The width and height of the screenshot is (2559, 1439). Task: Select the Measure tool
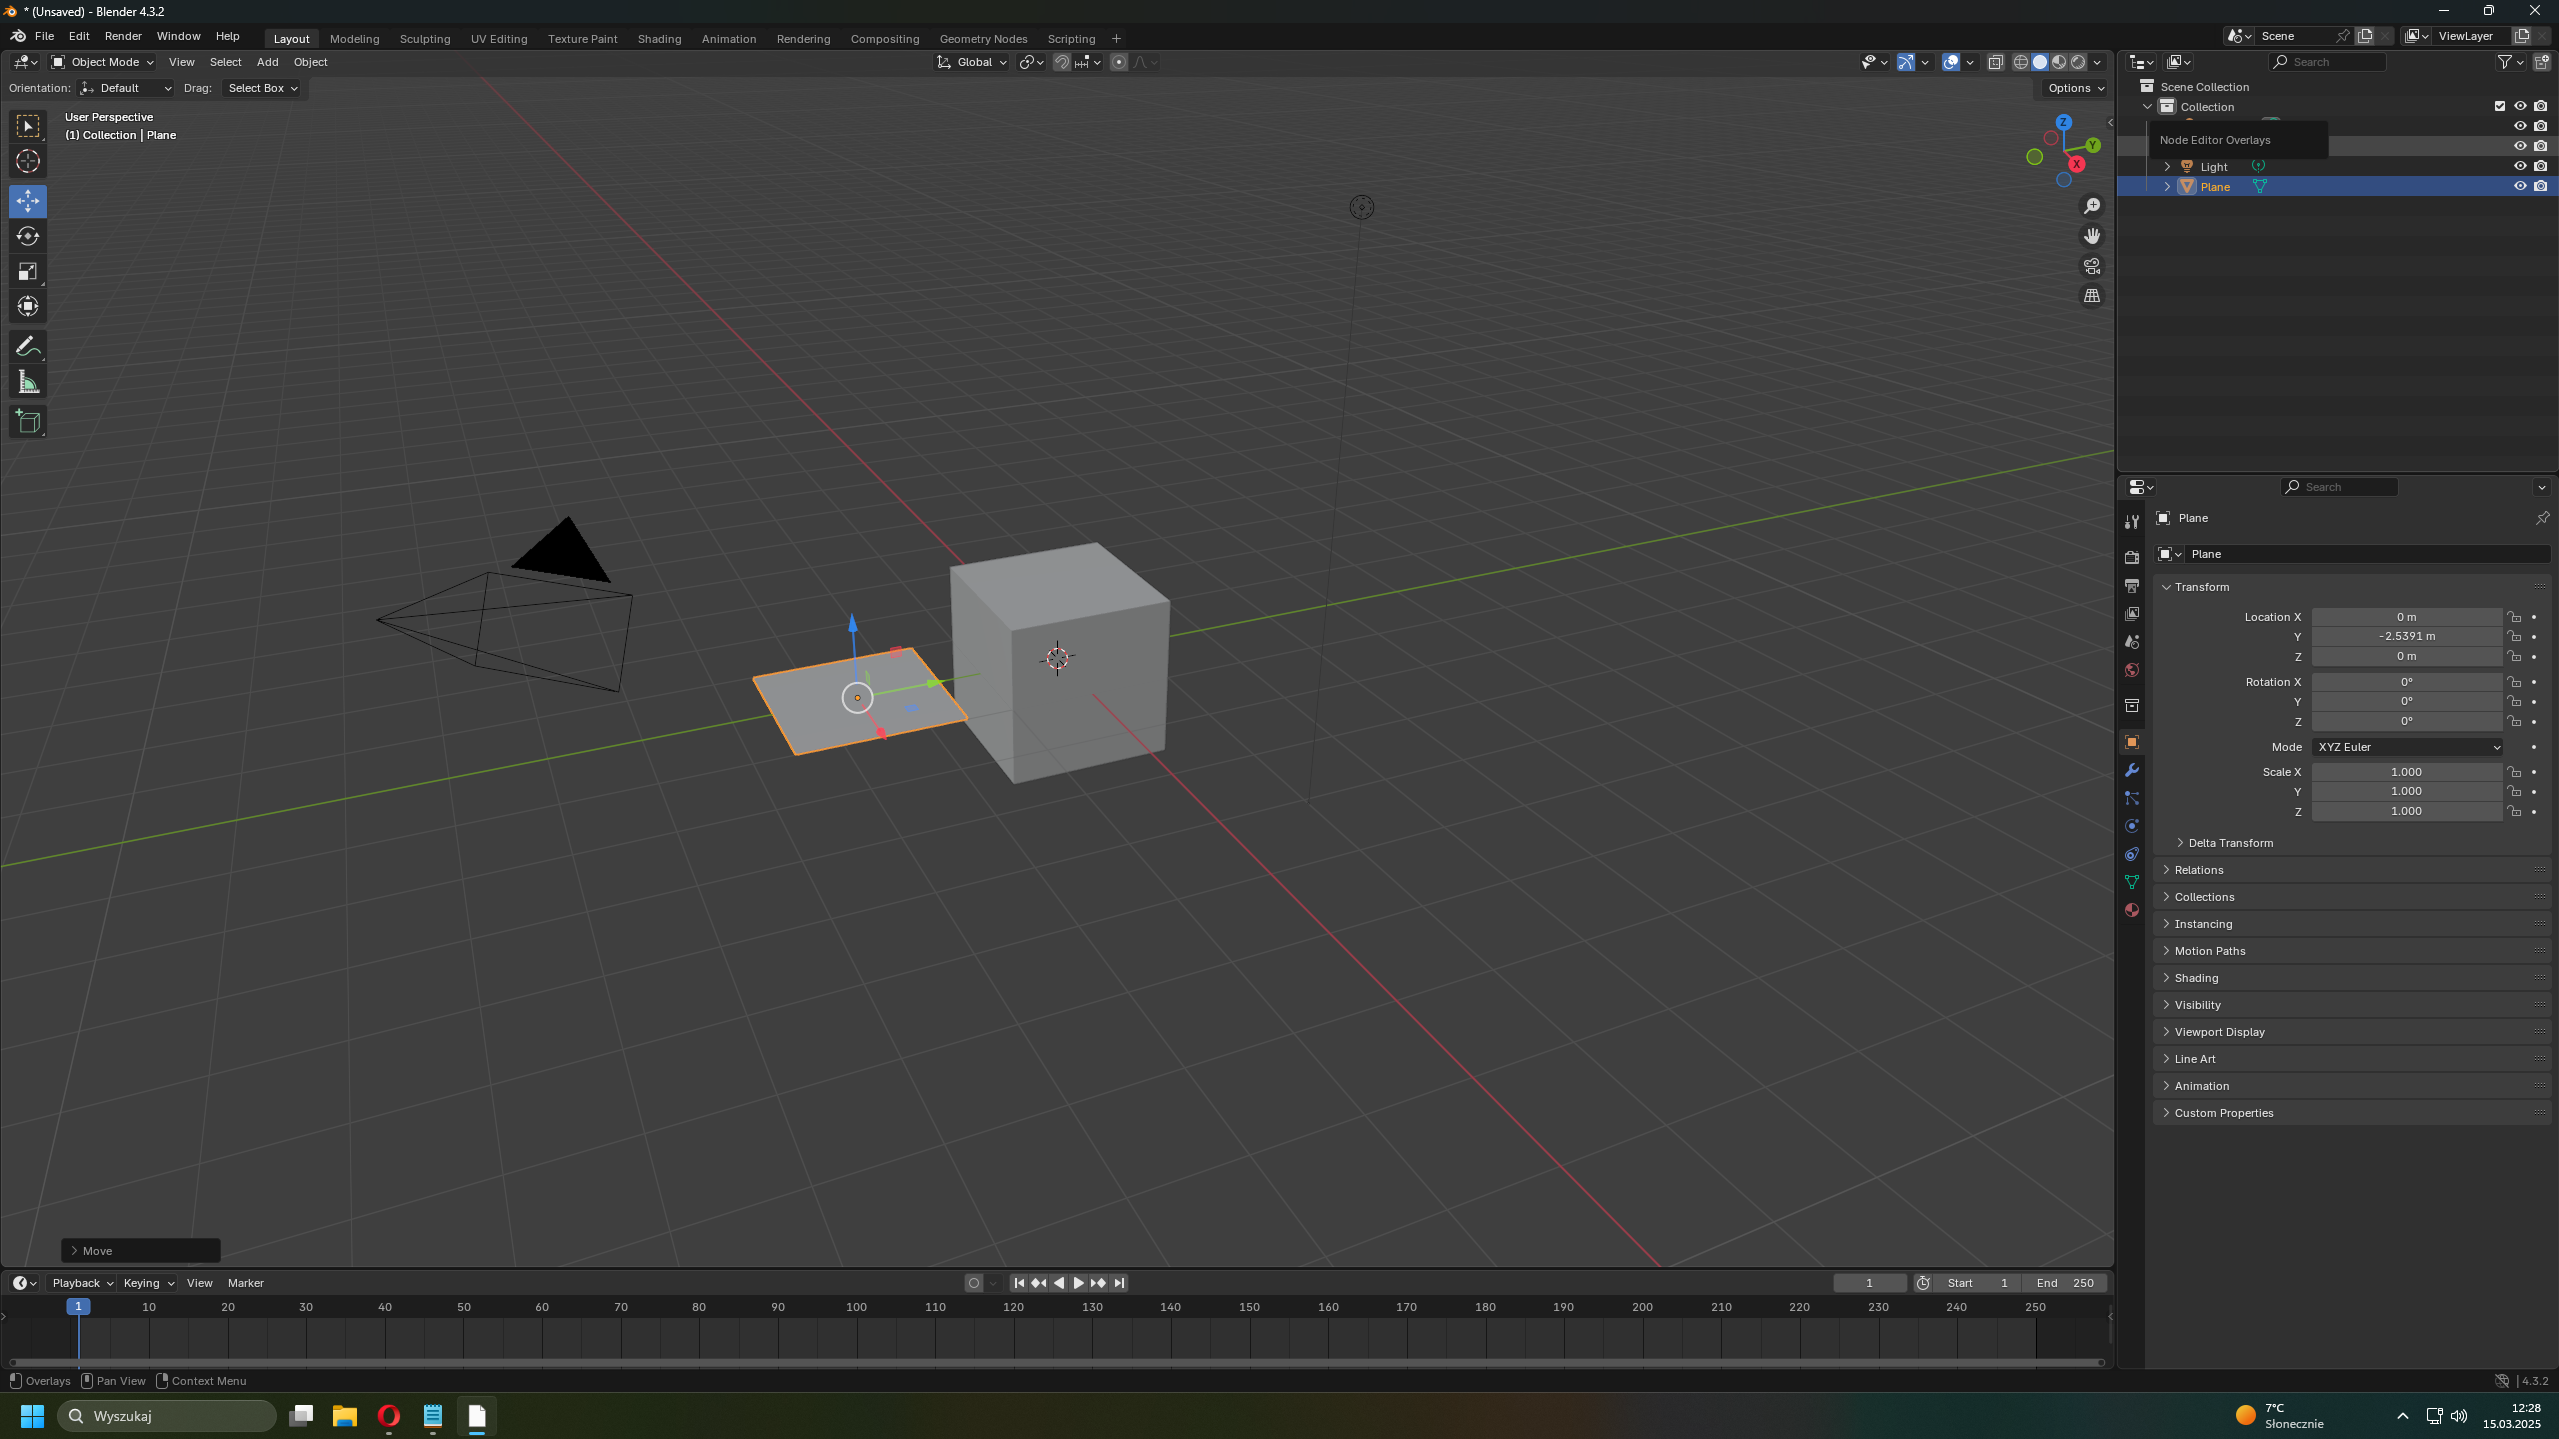(x=28, y=383)
